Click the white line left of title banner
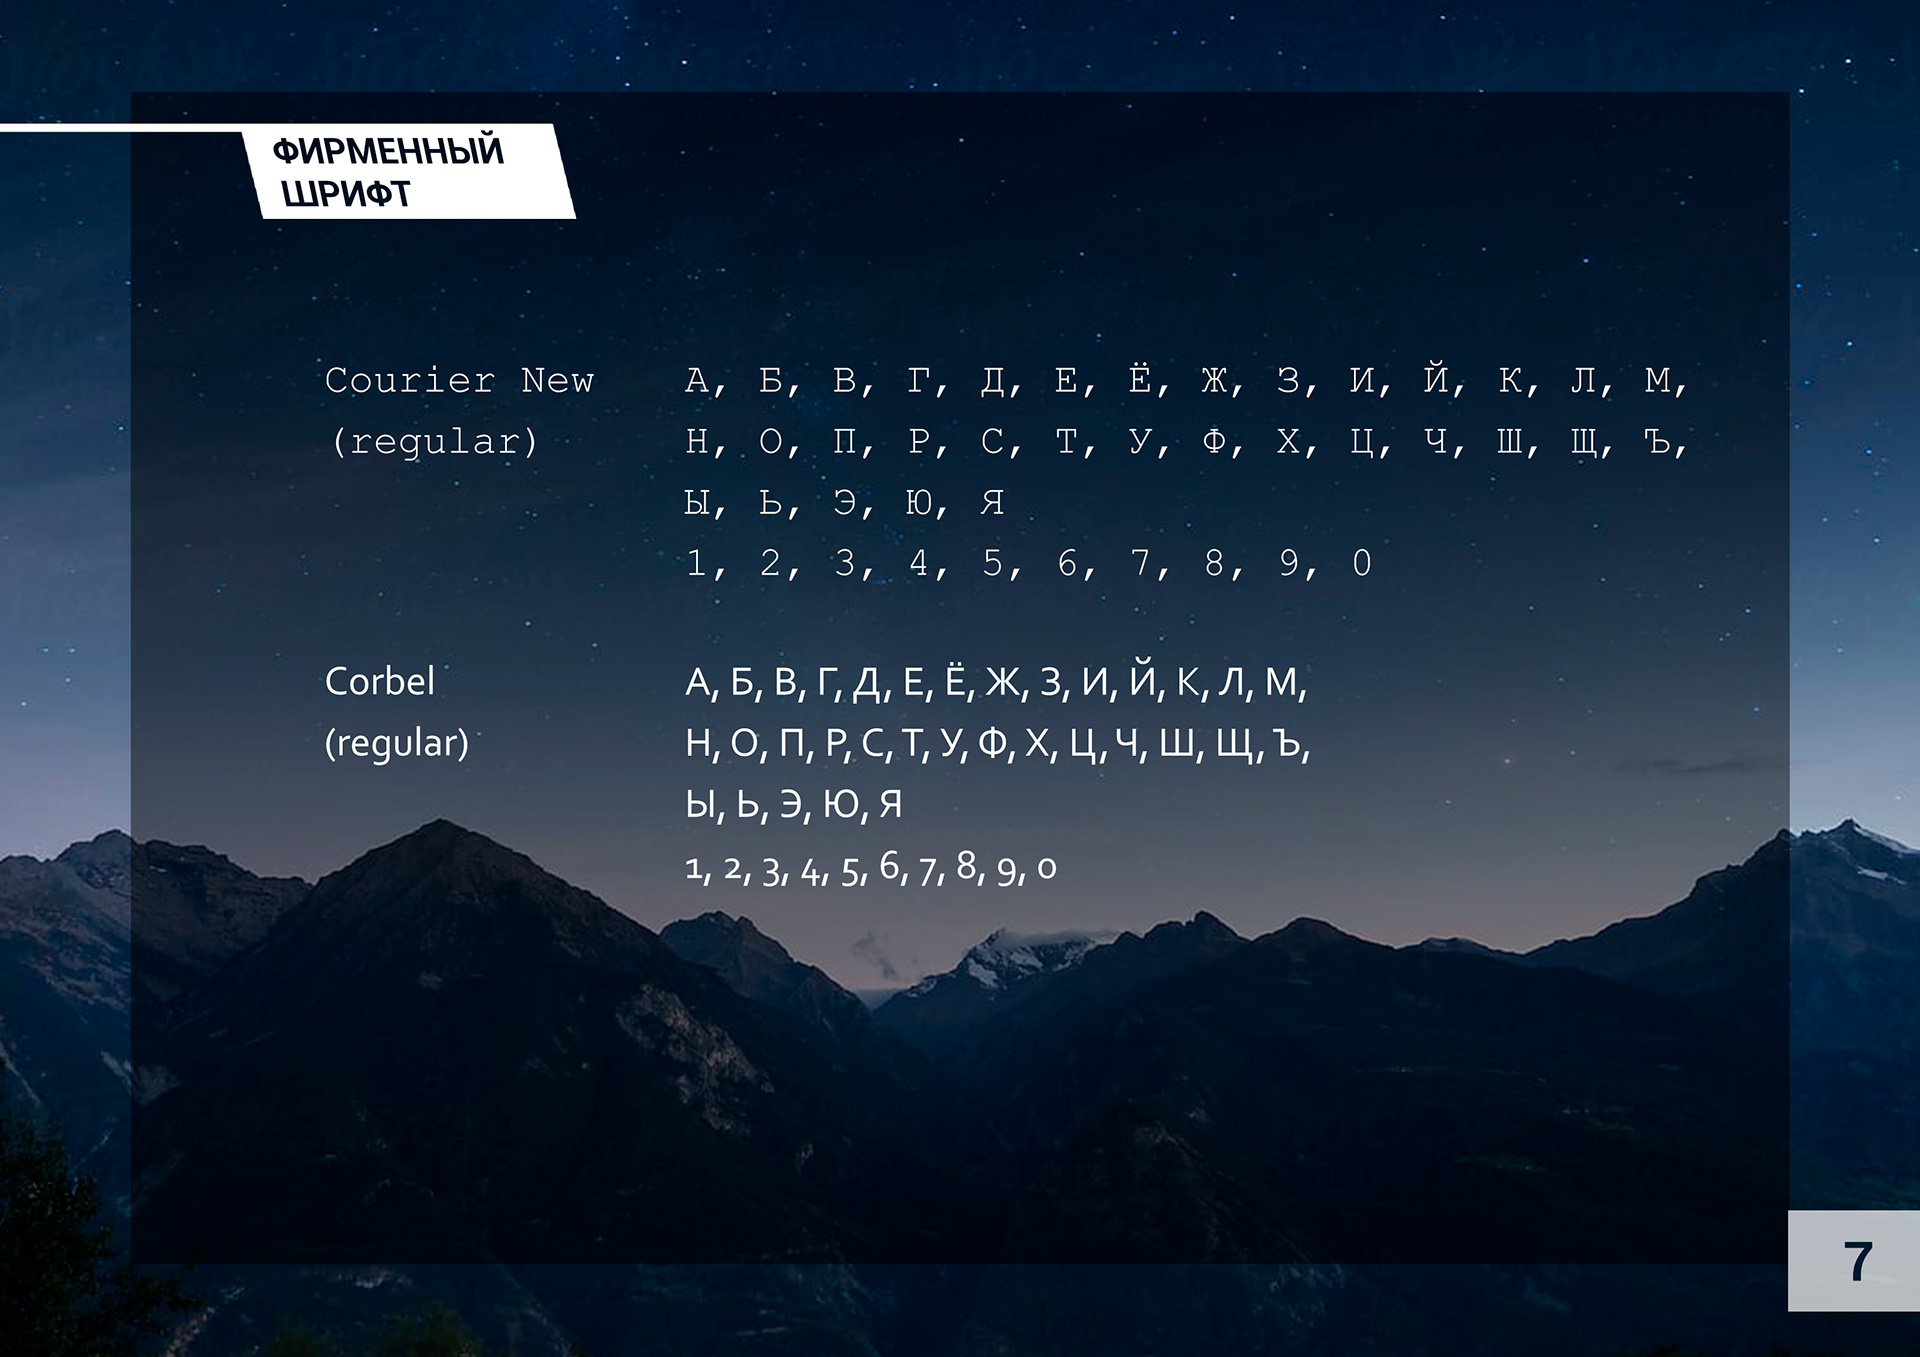The width and height of the screenshot is (1920, 1357). (x=120, y=129)
